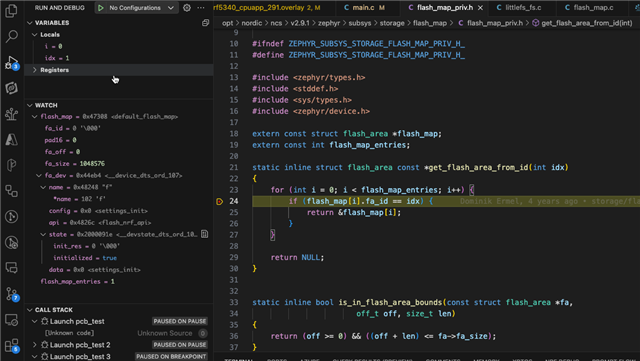Click the 'subsys' breadcrumb segment
640x361 pixels.
(360, 23)
